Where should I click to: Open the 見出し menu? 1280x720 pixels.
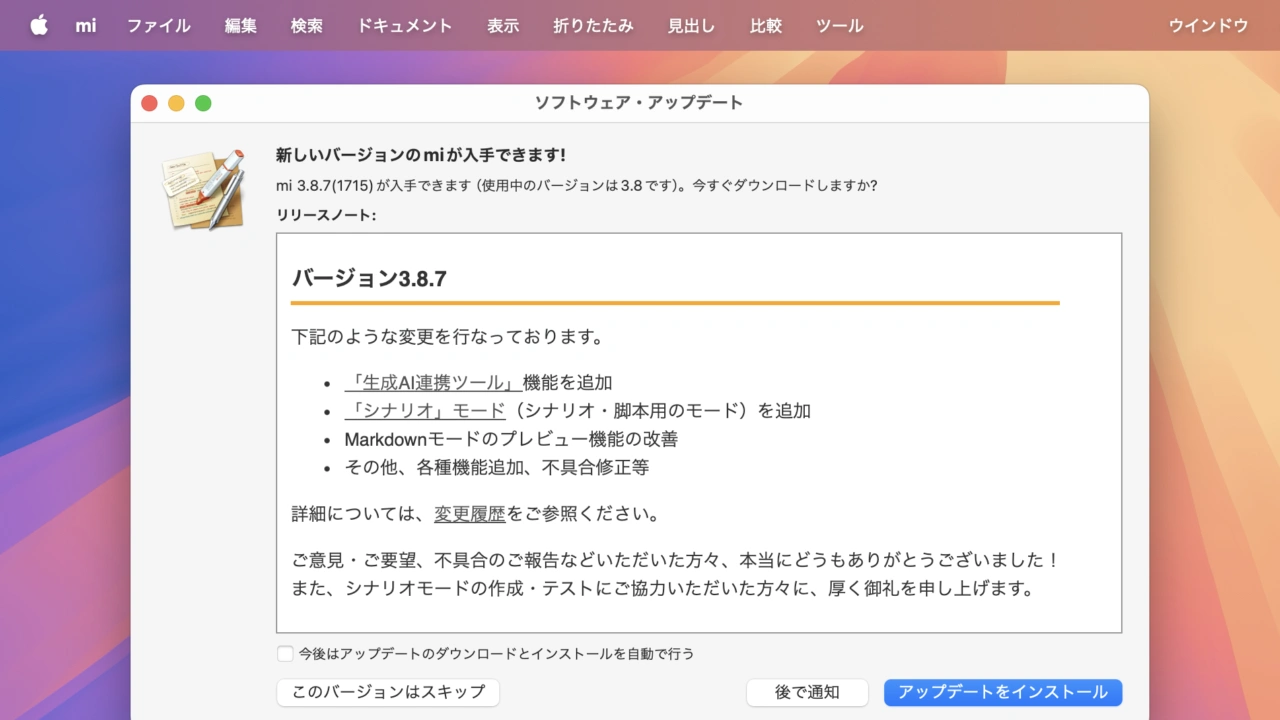point(691,26)
